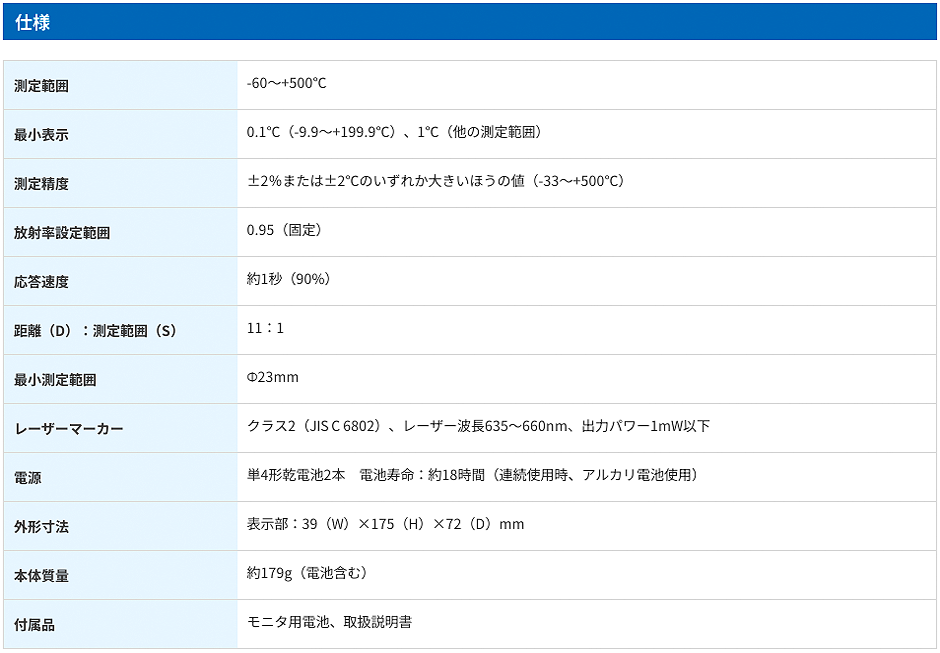Click the 付属品 row label
Image resolution: width=940 pixels, height=653 pixels.
[34, 625]
